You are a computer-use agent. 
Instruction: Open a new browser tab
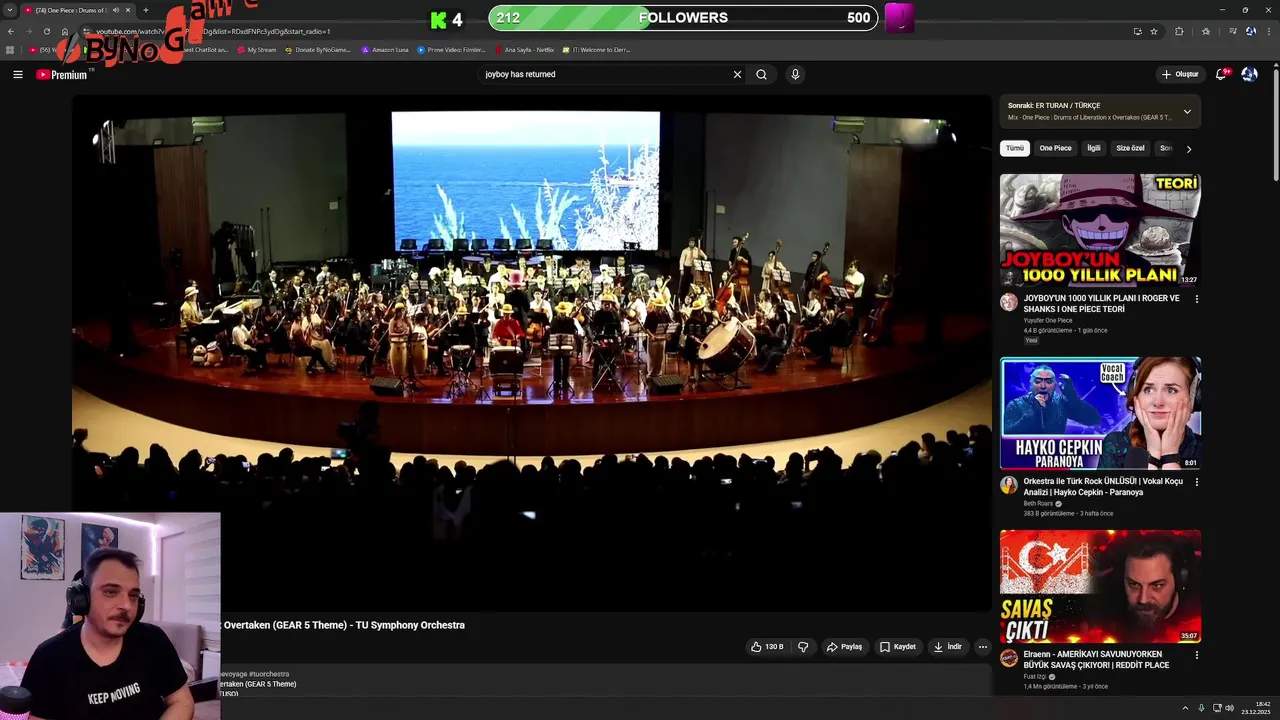click(145, 10)
